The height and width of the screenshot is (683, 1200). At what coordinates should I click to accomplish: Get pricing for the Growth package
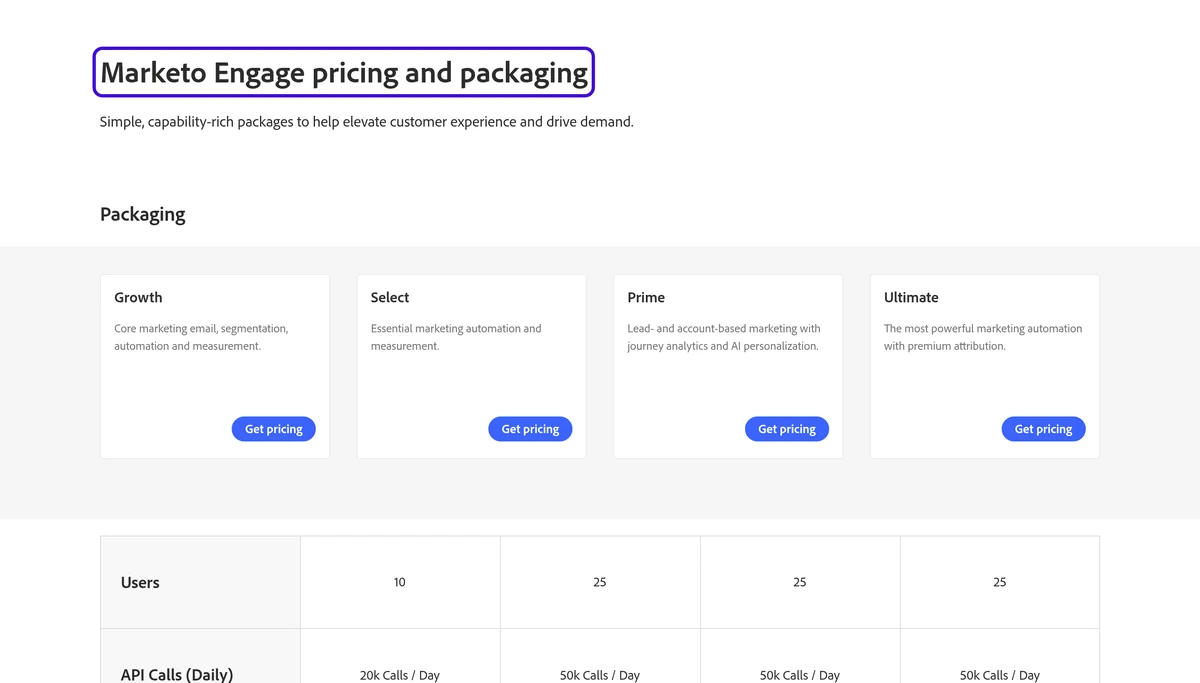[x=273, y=429]
